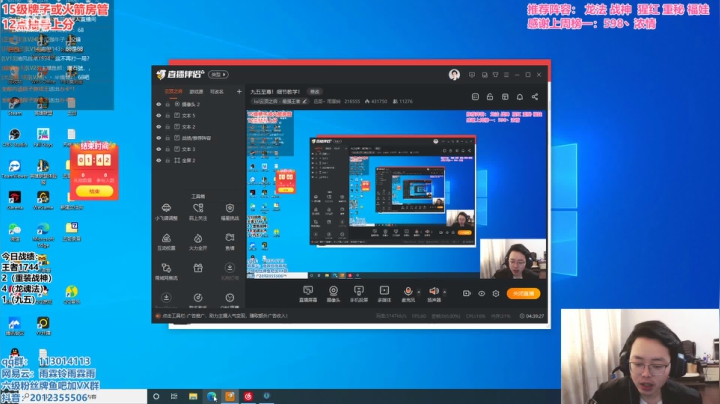Toggle the room lock icon in header

pyautogui.click(x=490, y=97)
